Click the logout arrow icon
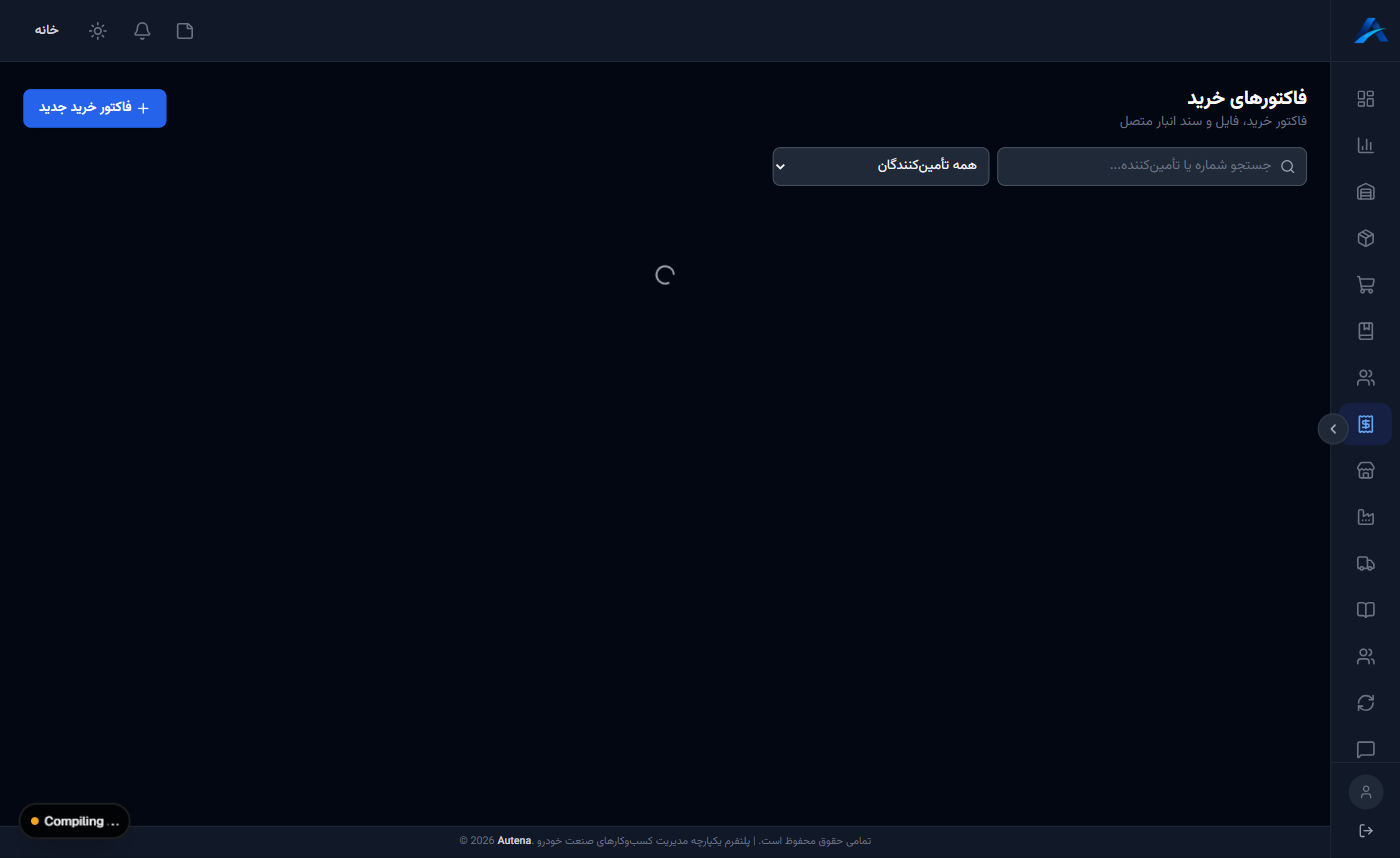 [1366, 831]
